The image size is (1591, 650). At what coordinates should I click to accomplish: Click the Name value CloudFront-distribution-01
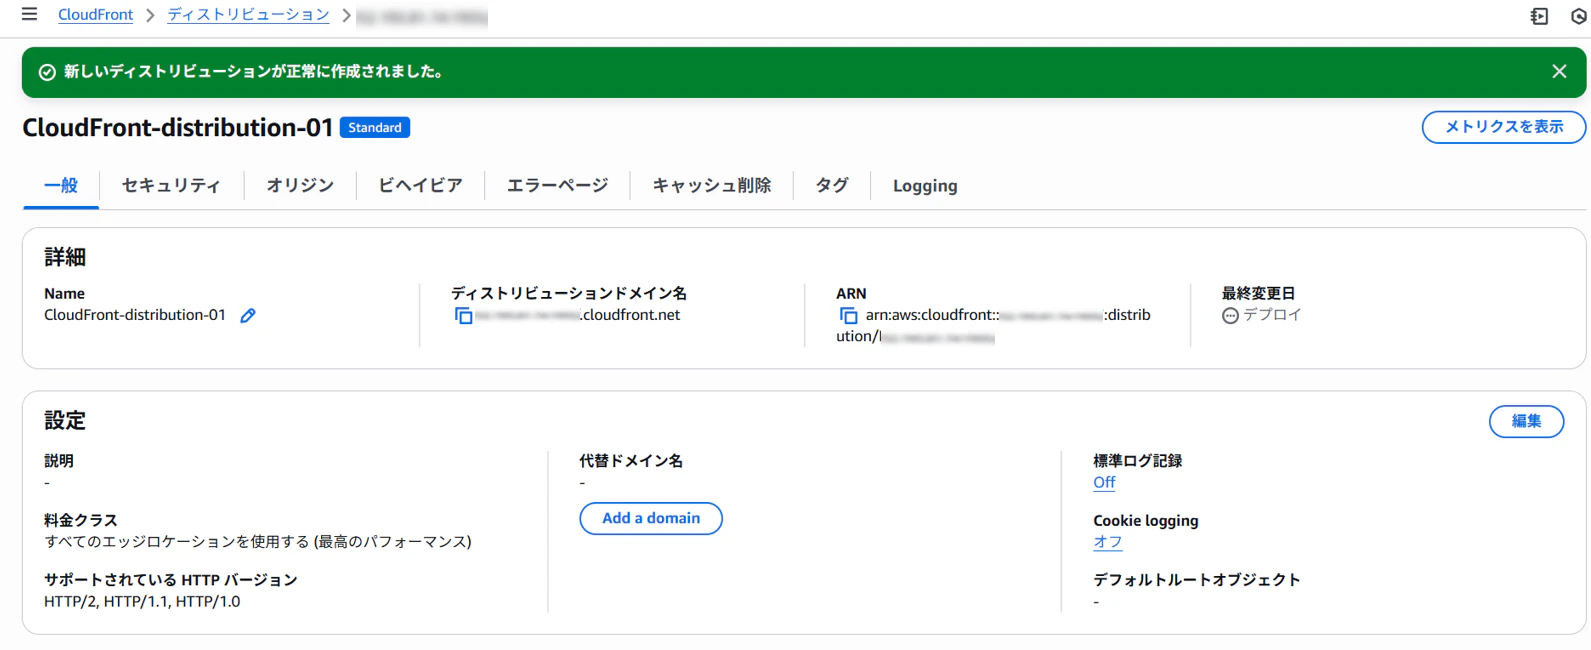click(135, 315)
